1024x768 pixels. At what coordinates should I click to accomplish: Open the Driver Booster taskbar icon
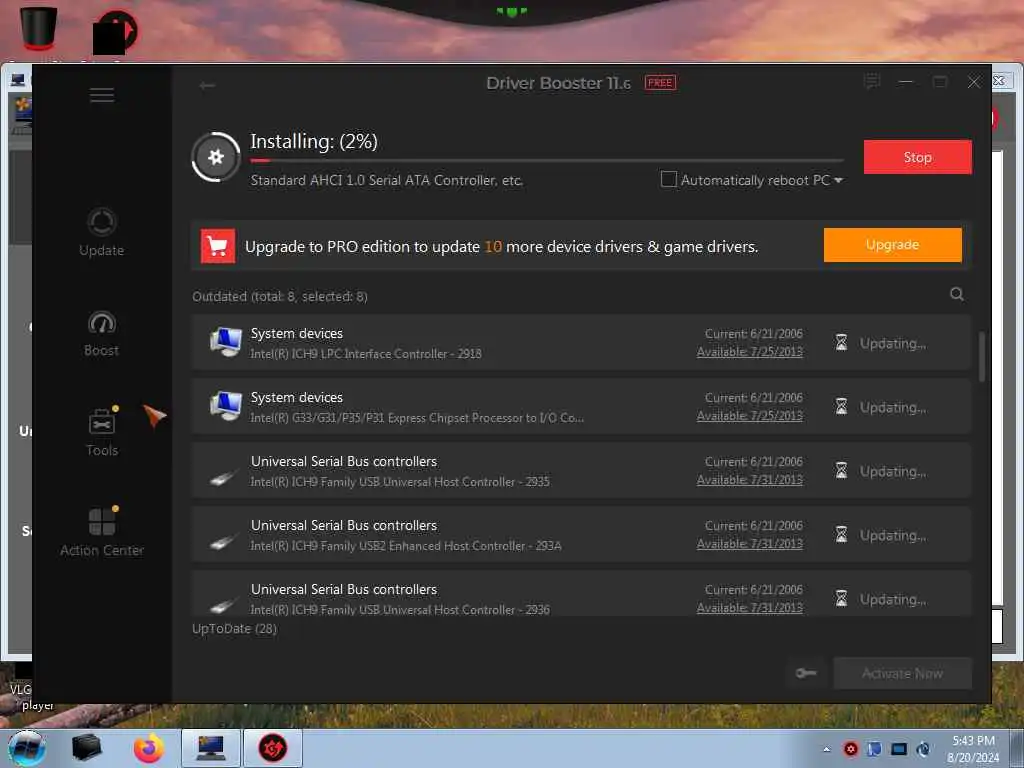pyautogui.click(x=272, y=748)
